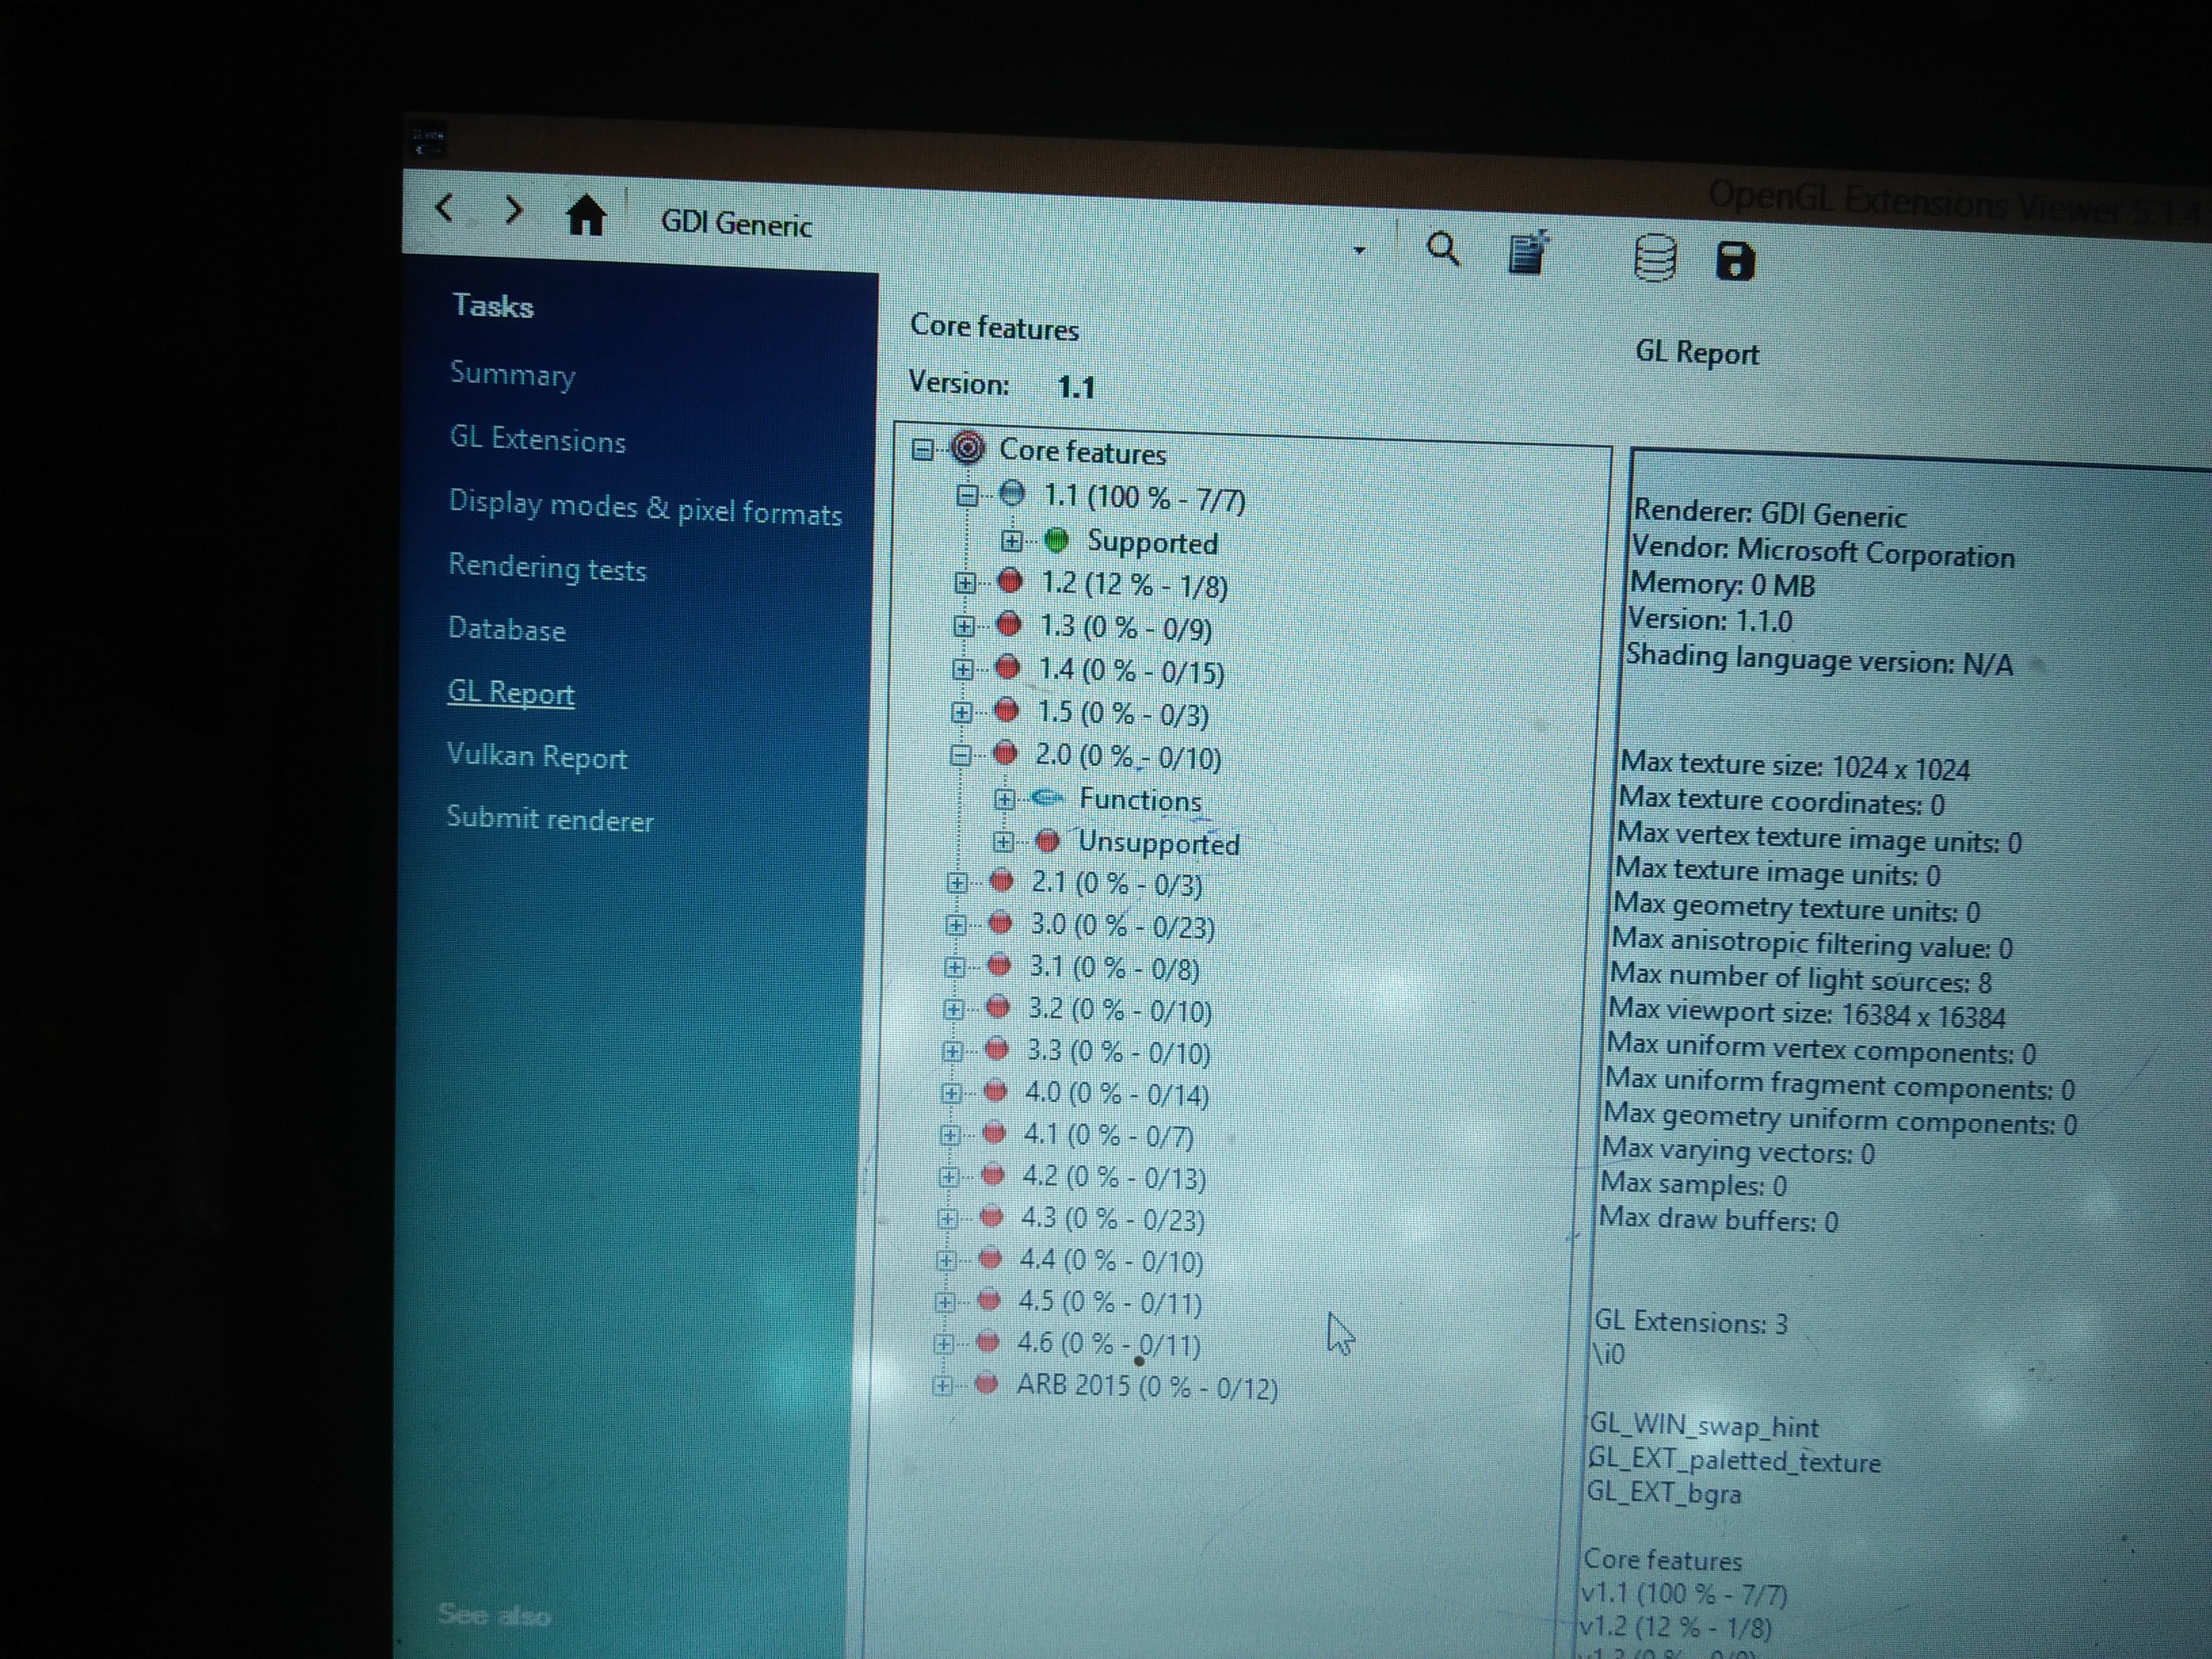
Task: Click the GL Report sidebar link
Action: tap(514, 693)
